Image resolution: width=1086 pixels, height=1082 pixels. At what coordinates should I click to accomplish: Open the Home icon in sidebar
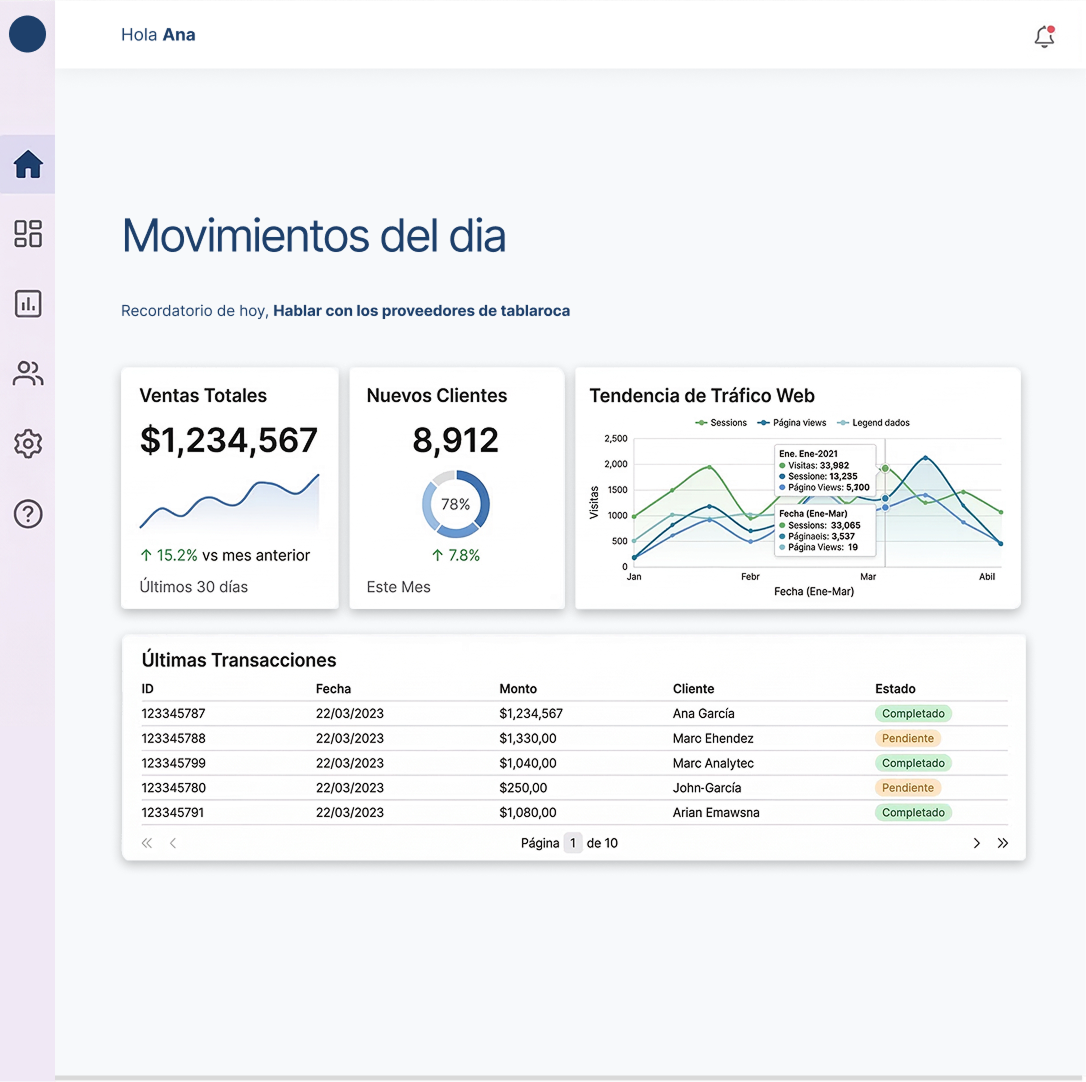click(x=28, y=164)
